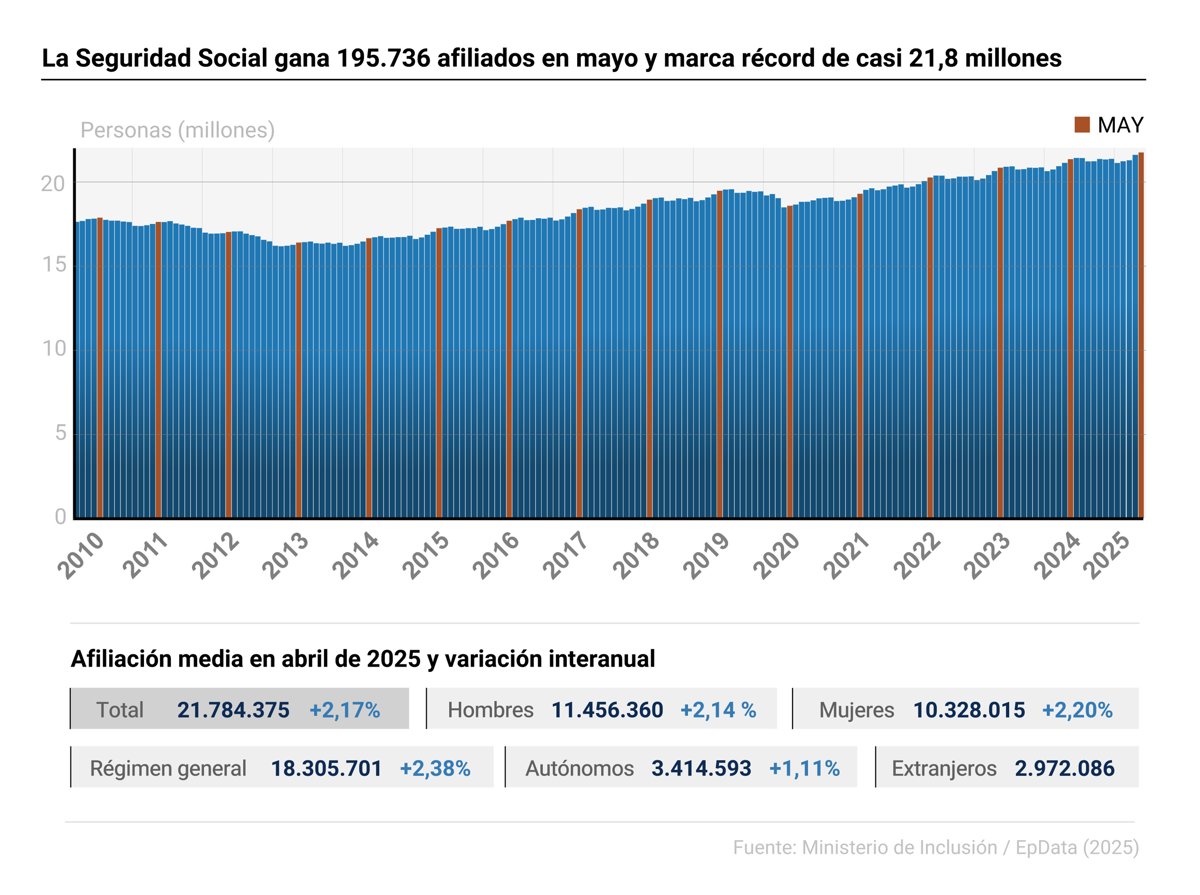Click the orange MAY legend swatch

coord(1081,125)
